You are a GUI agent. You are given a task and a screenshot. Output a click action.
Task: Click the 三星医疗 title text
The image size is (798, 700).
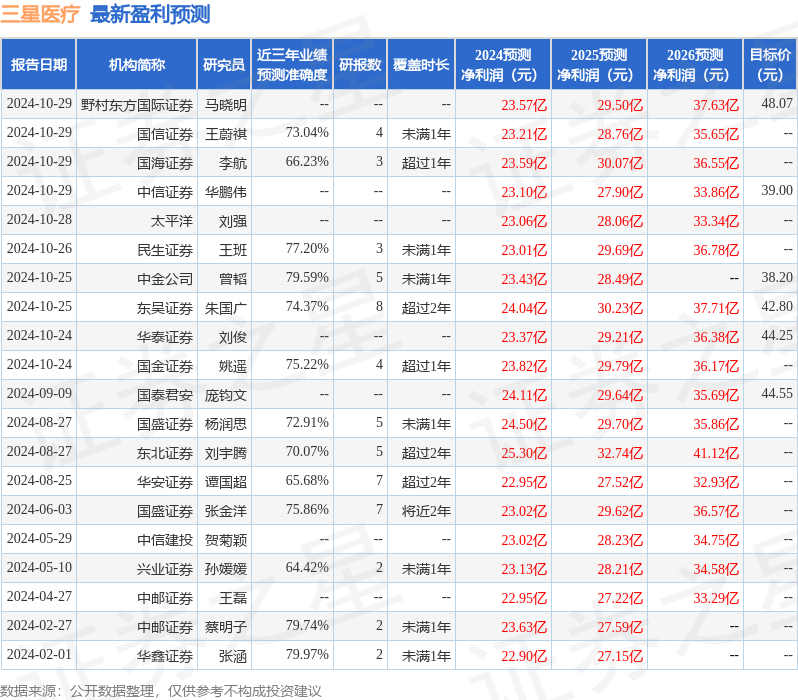point(40,14)
